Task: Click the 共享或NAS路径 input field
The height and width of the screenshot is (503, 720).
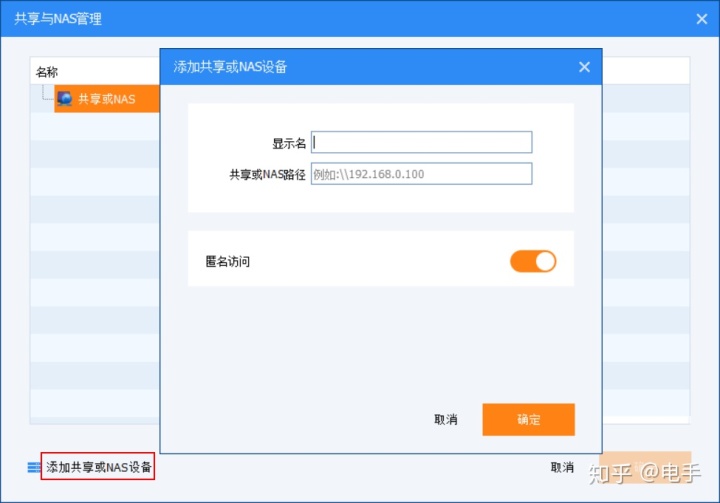Action: pyautogui.click(x=422, y=174)
